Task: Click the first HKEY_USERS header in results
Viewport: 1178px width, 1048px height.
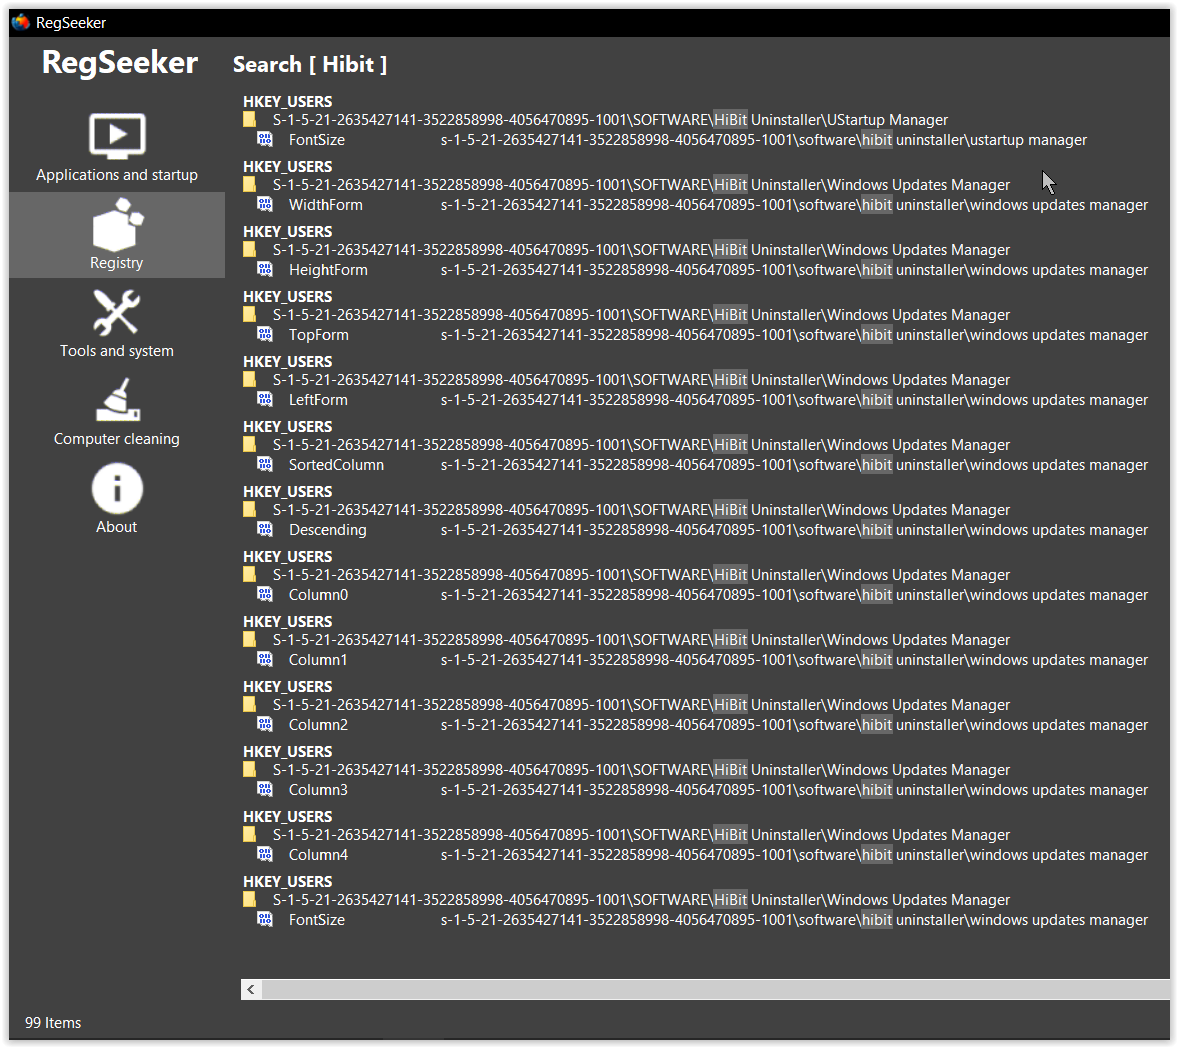Action: (287, 101)
